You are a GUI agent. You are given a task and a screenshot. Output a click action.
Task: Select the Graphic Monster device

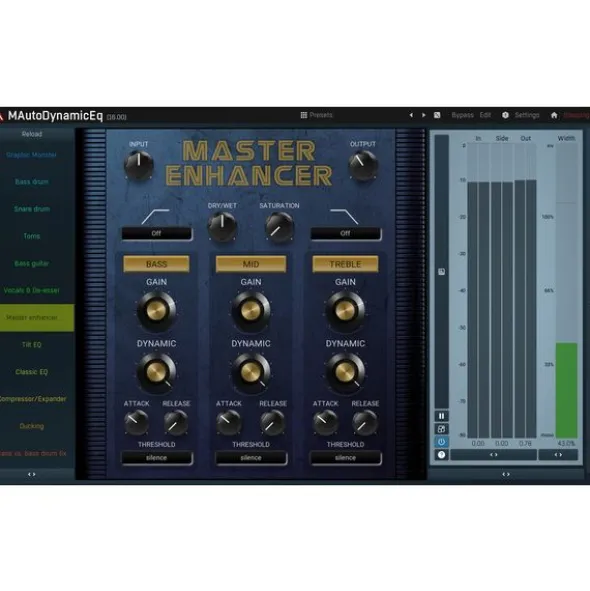(x=32, y=155)
